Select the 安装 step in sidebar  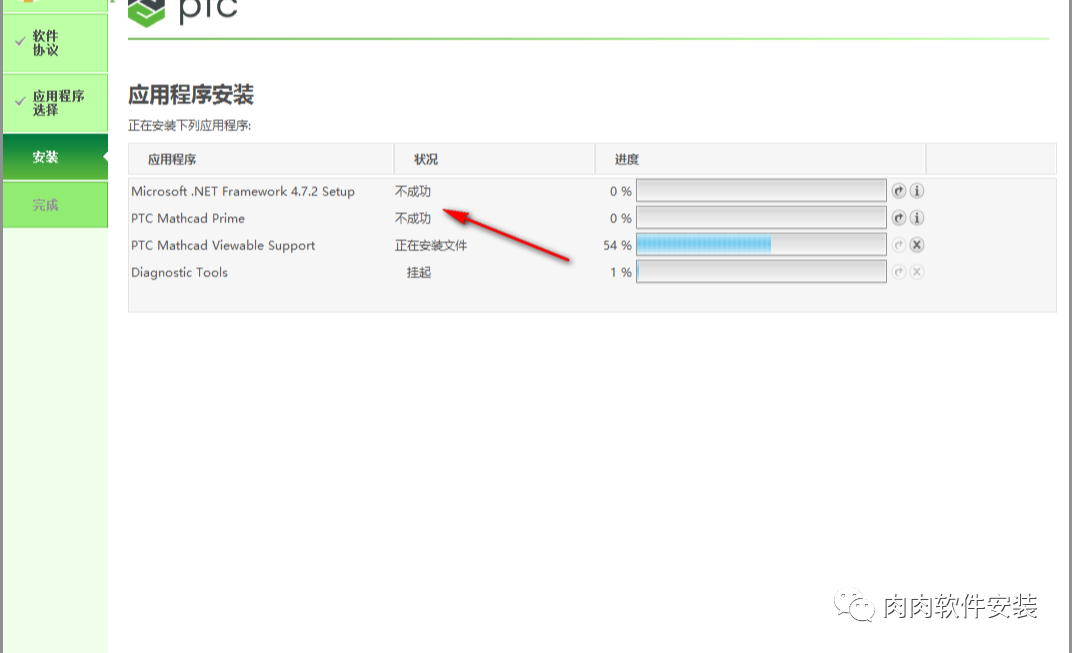coord(55,157)
